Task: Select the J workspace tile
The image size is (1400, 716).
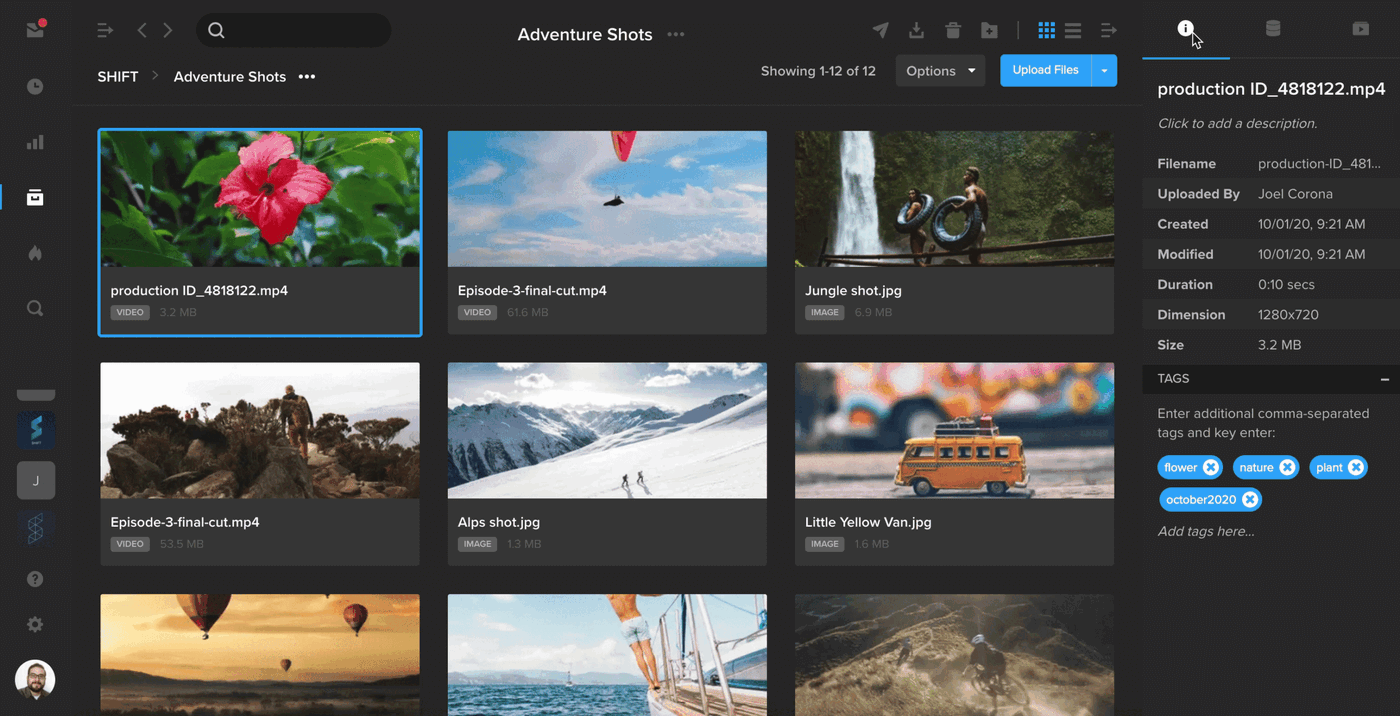Action: [36, 481]
